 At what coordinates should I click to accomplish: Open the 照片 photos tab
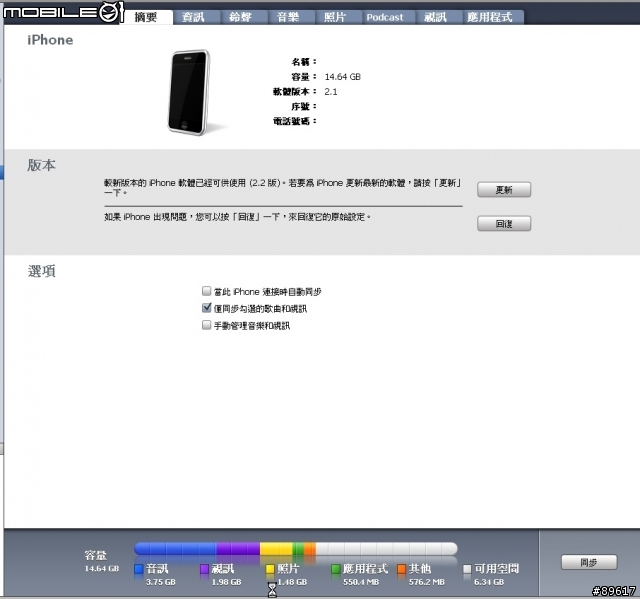[x=335, y=17]
